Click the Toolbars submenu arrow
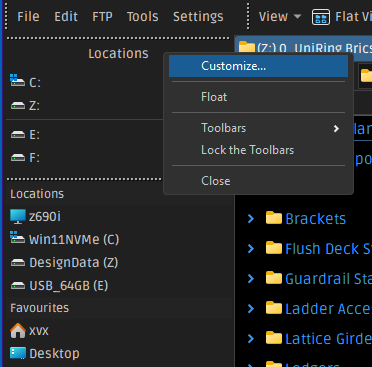Screen dimensions: 372x367 (x=336, y=128)
